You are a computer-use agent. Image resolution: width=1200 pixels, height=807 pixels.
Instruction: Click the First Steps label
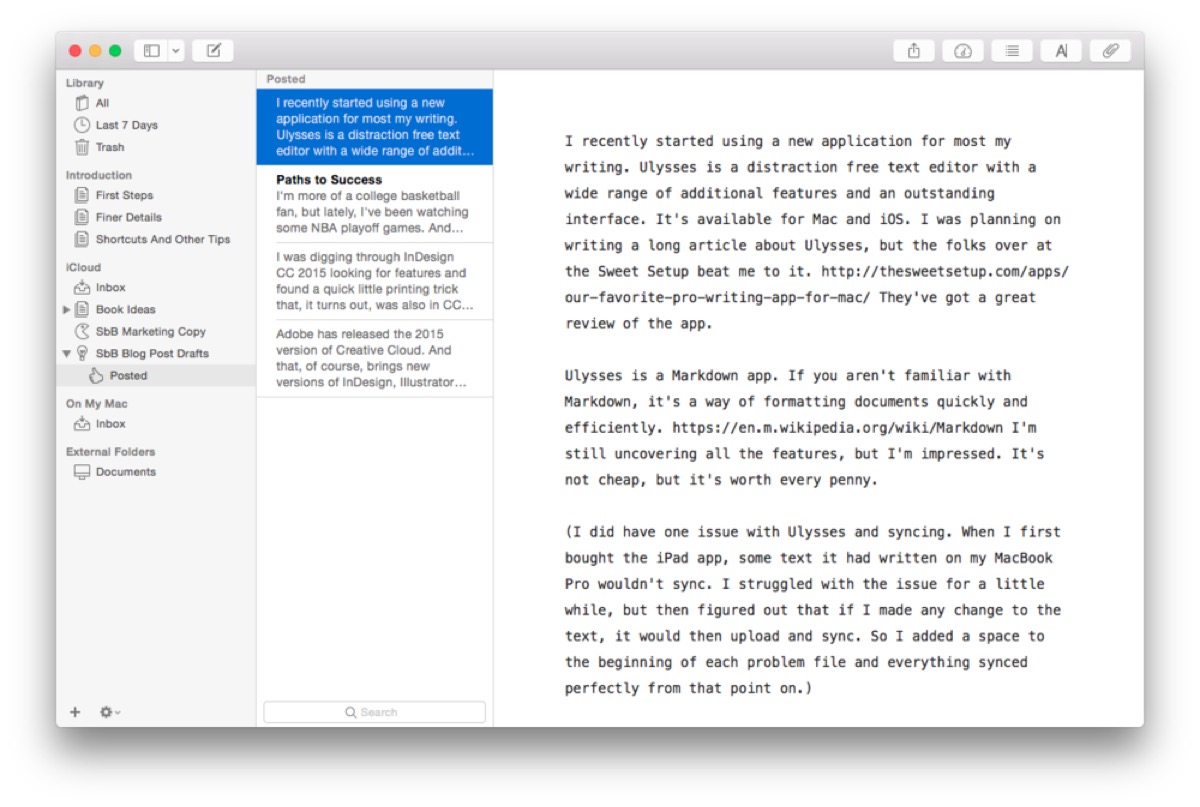(125, 195)
